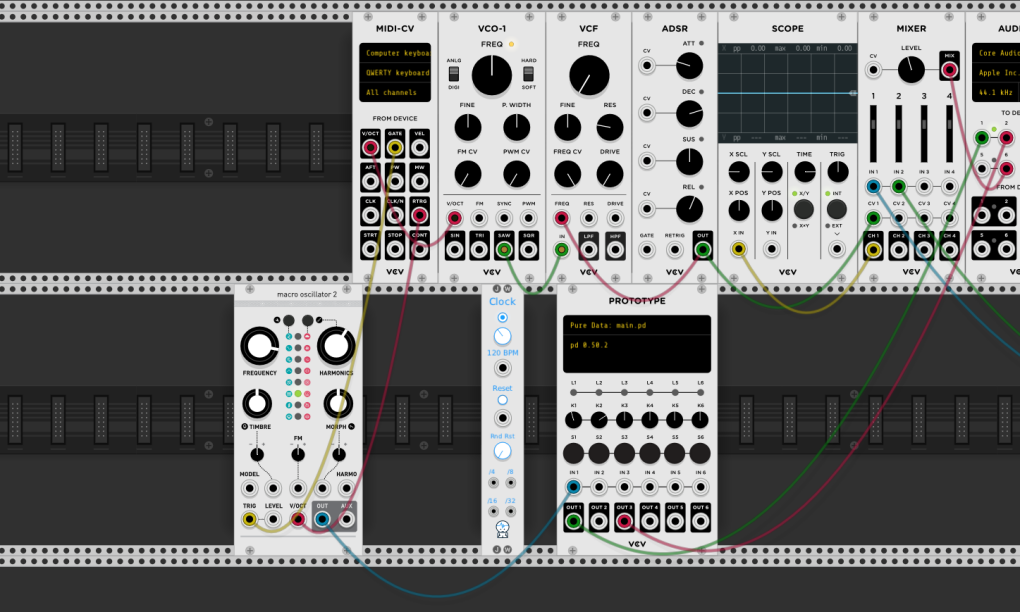
Task: Toggle the X/Y mode button on SCOPE
Action: 803,209
